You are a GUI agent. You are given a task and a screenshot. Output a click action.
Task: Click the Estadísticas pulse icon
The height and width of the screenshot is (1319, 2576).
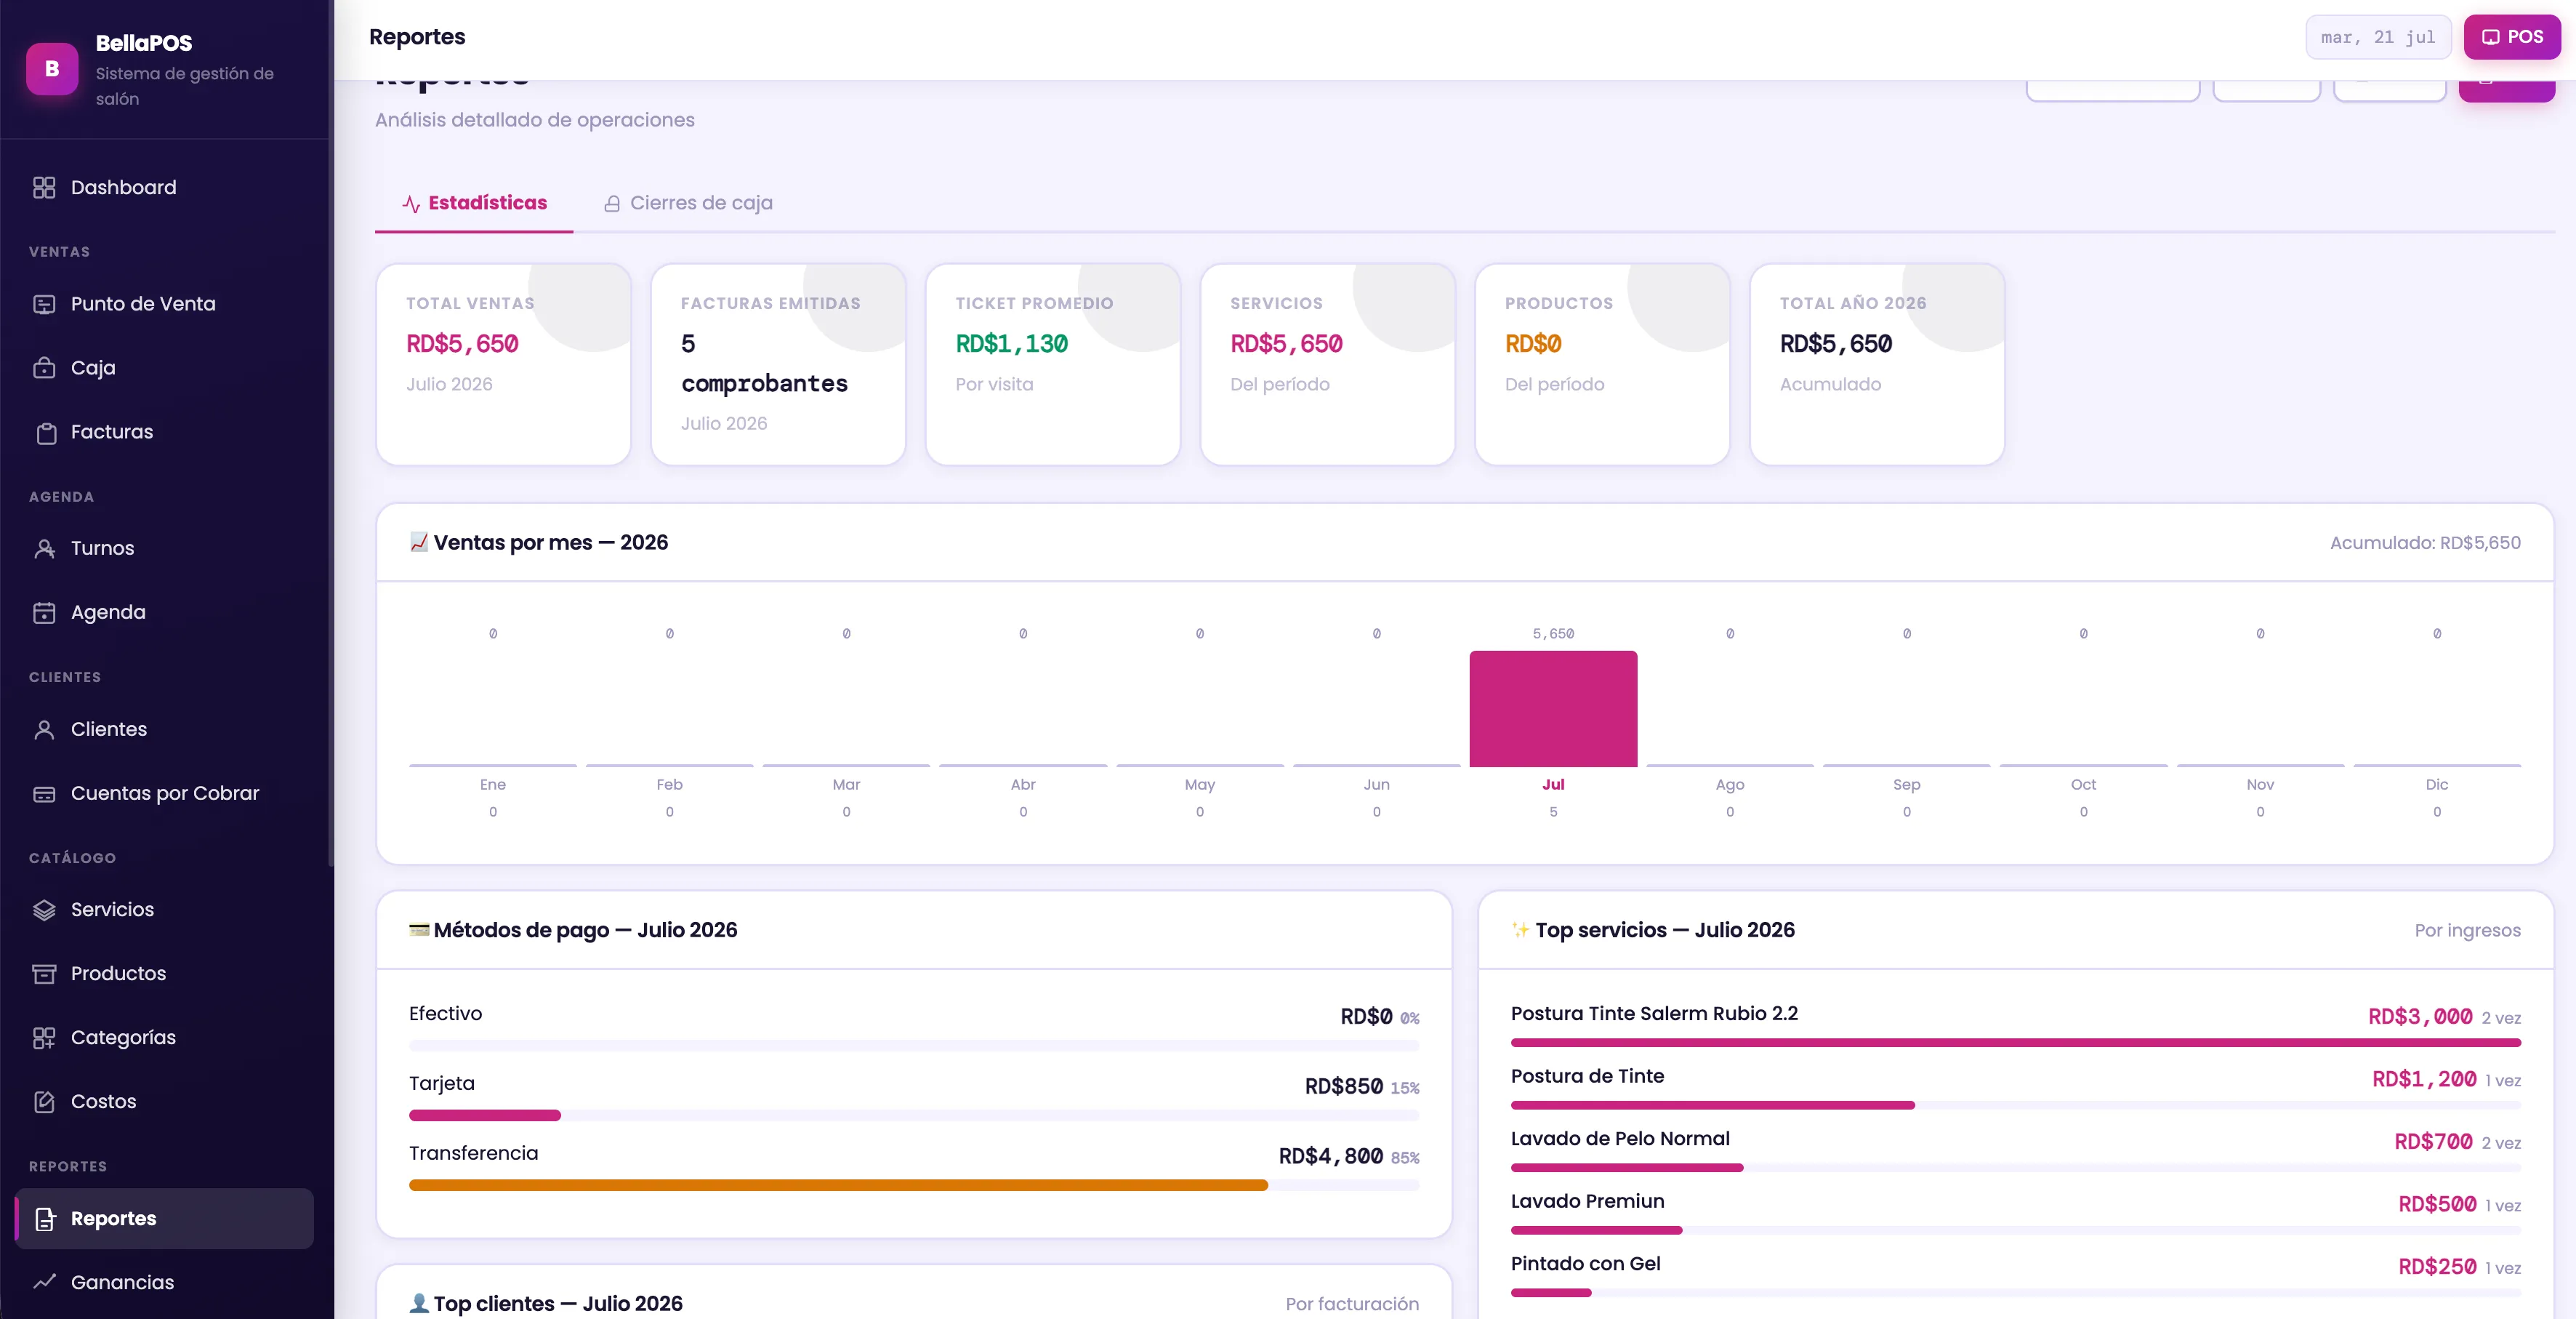tap(411, 204)
